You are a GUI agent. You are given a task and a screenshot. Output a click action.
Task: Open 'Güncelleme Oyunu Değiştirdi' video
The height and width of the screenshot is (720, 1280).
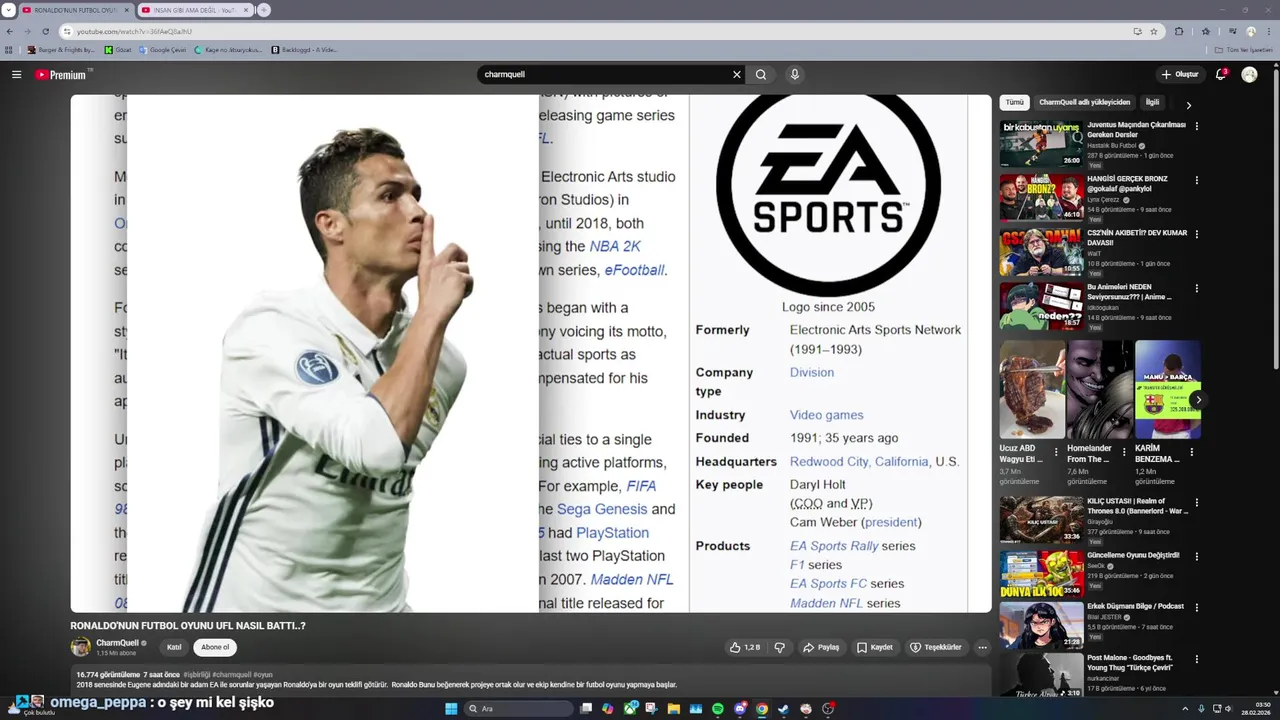1041,574
